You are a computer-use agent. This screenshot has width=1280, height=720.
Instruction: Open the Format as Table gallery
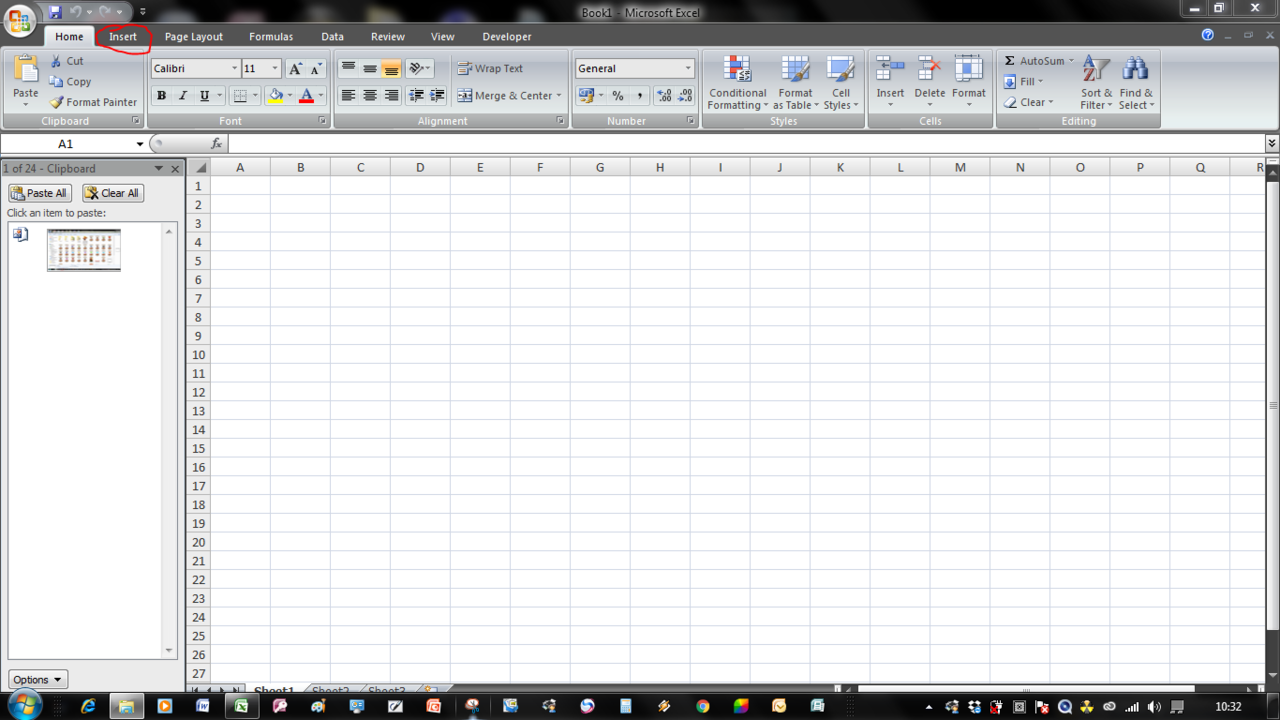point(796,82)
